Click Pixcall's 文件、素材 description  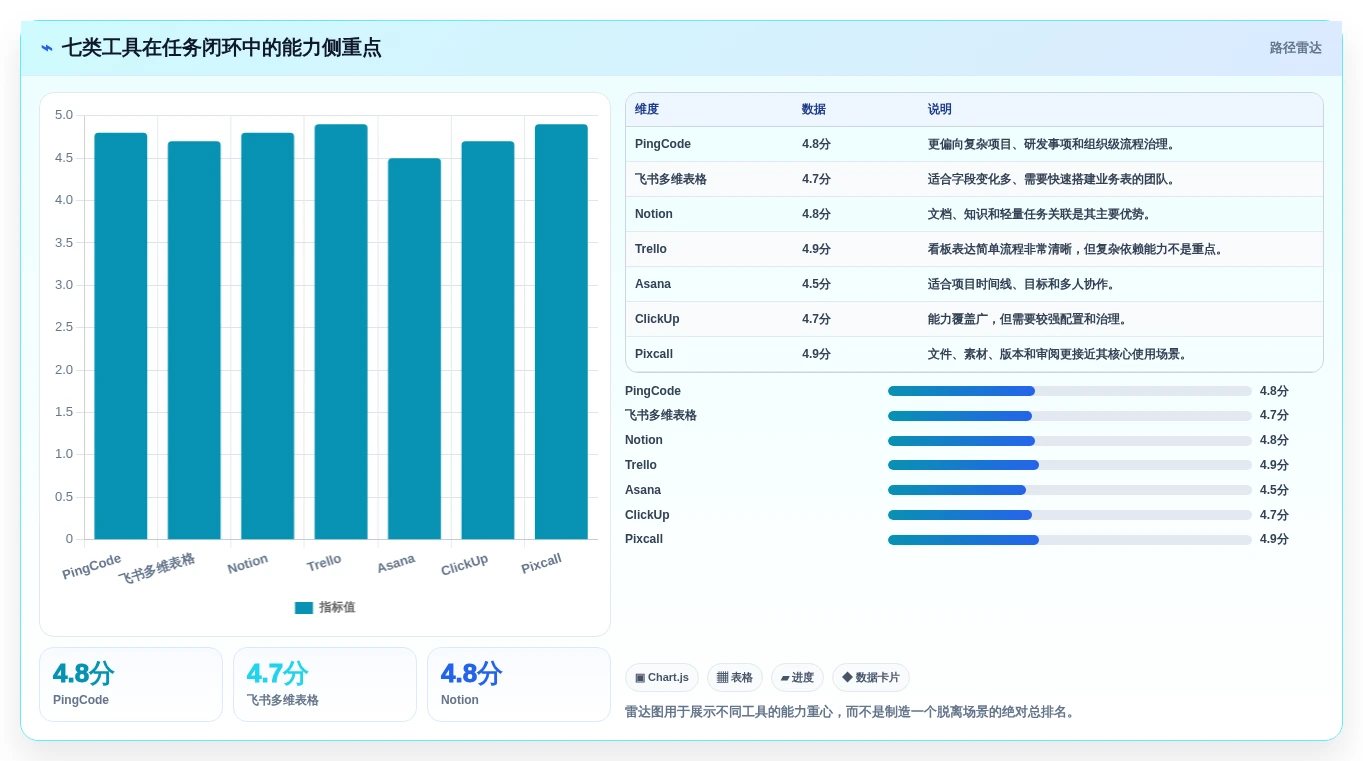click(1058, 354)
